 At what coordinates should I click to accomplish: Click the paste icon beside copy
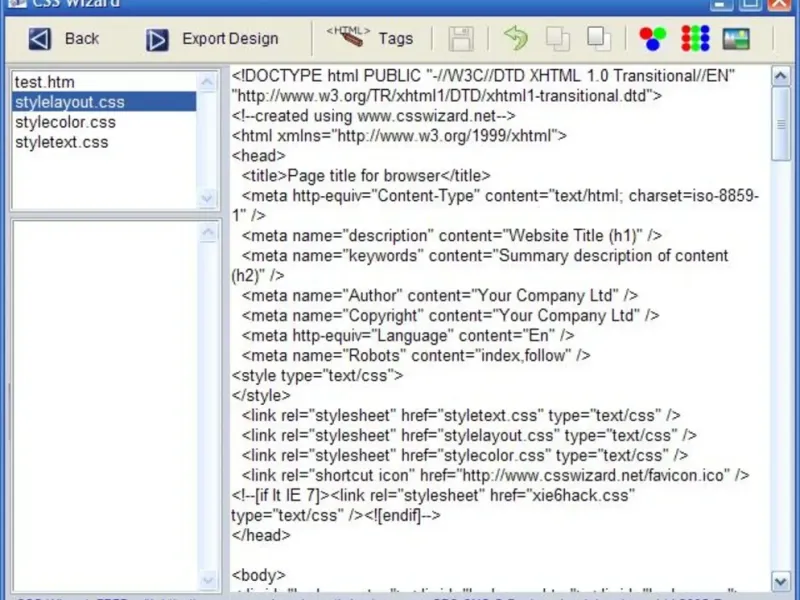tap(598, 39)
